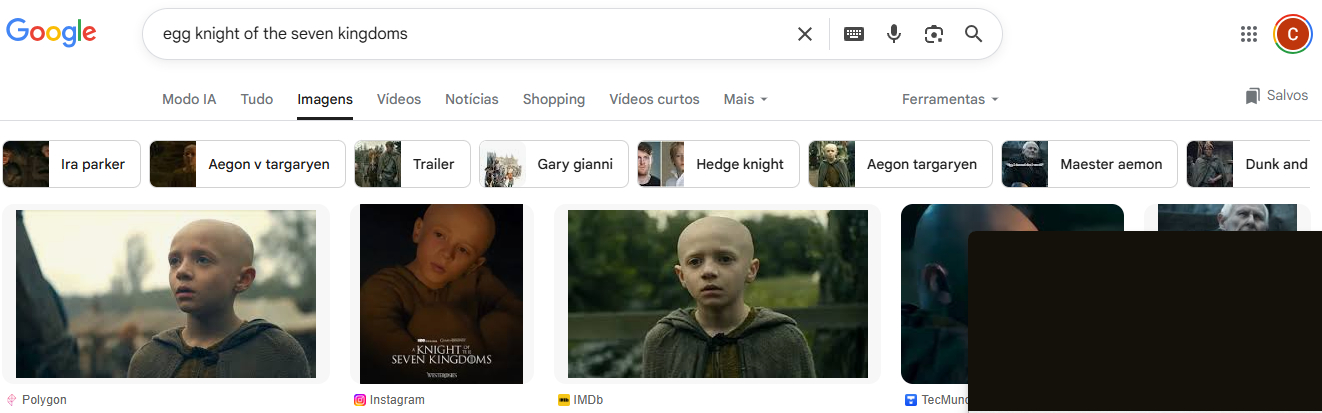Open the Polygon image result thumbnail
Screen dimensions: 1322x413
[166, 293]
